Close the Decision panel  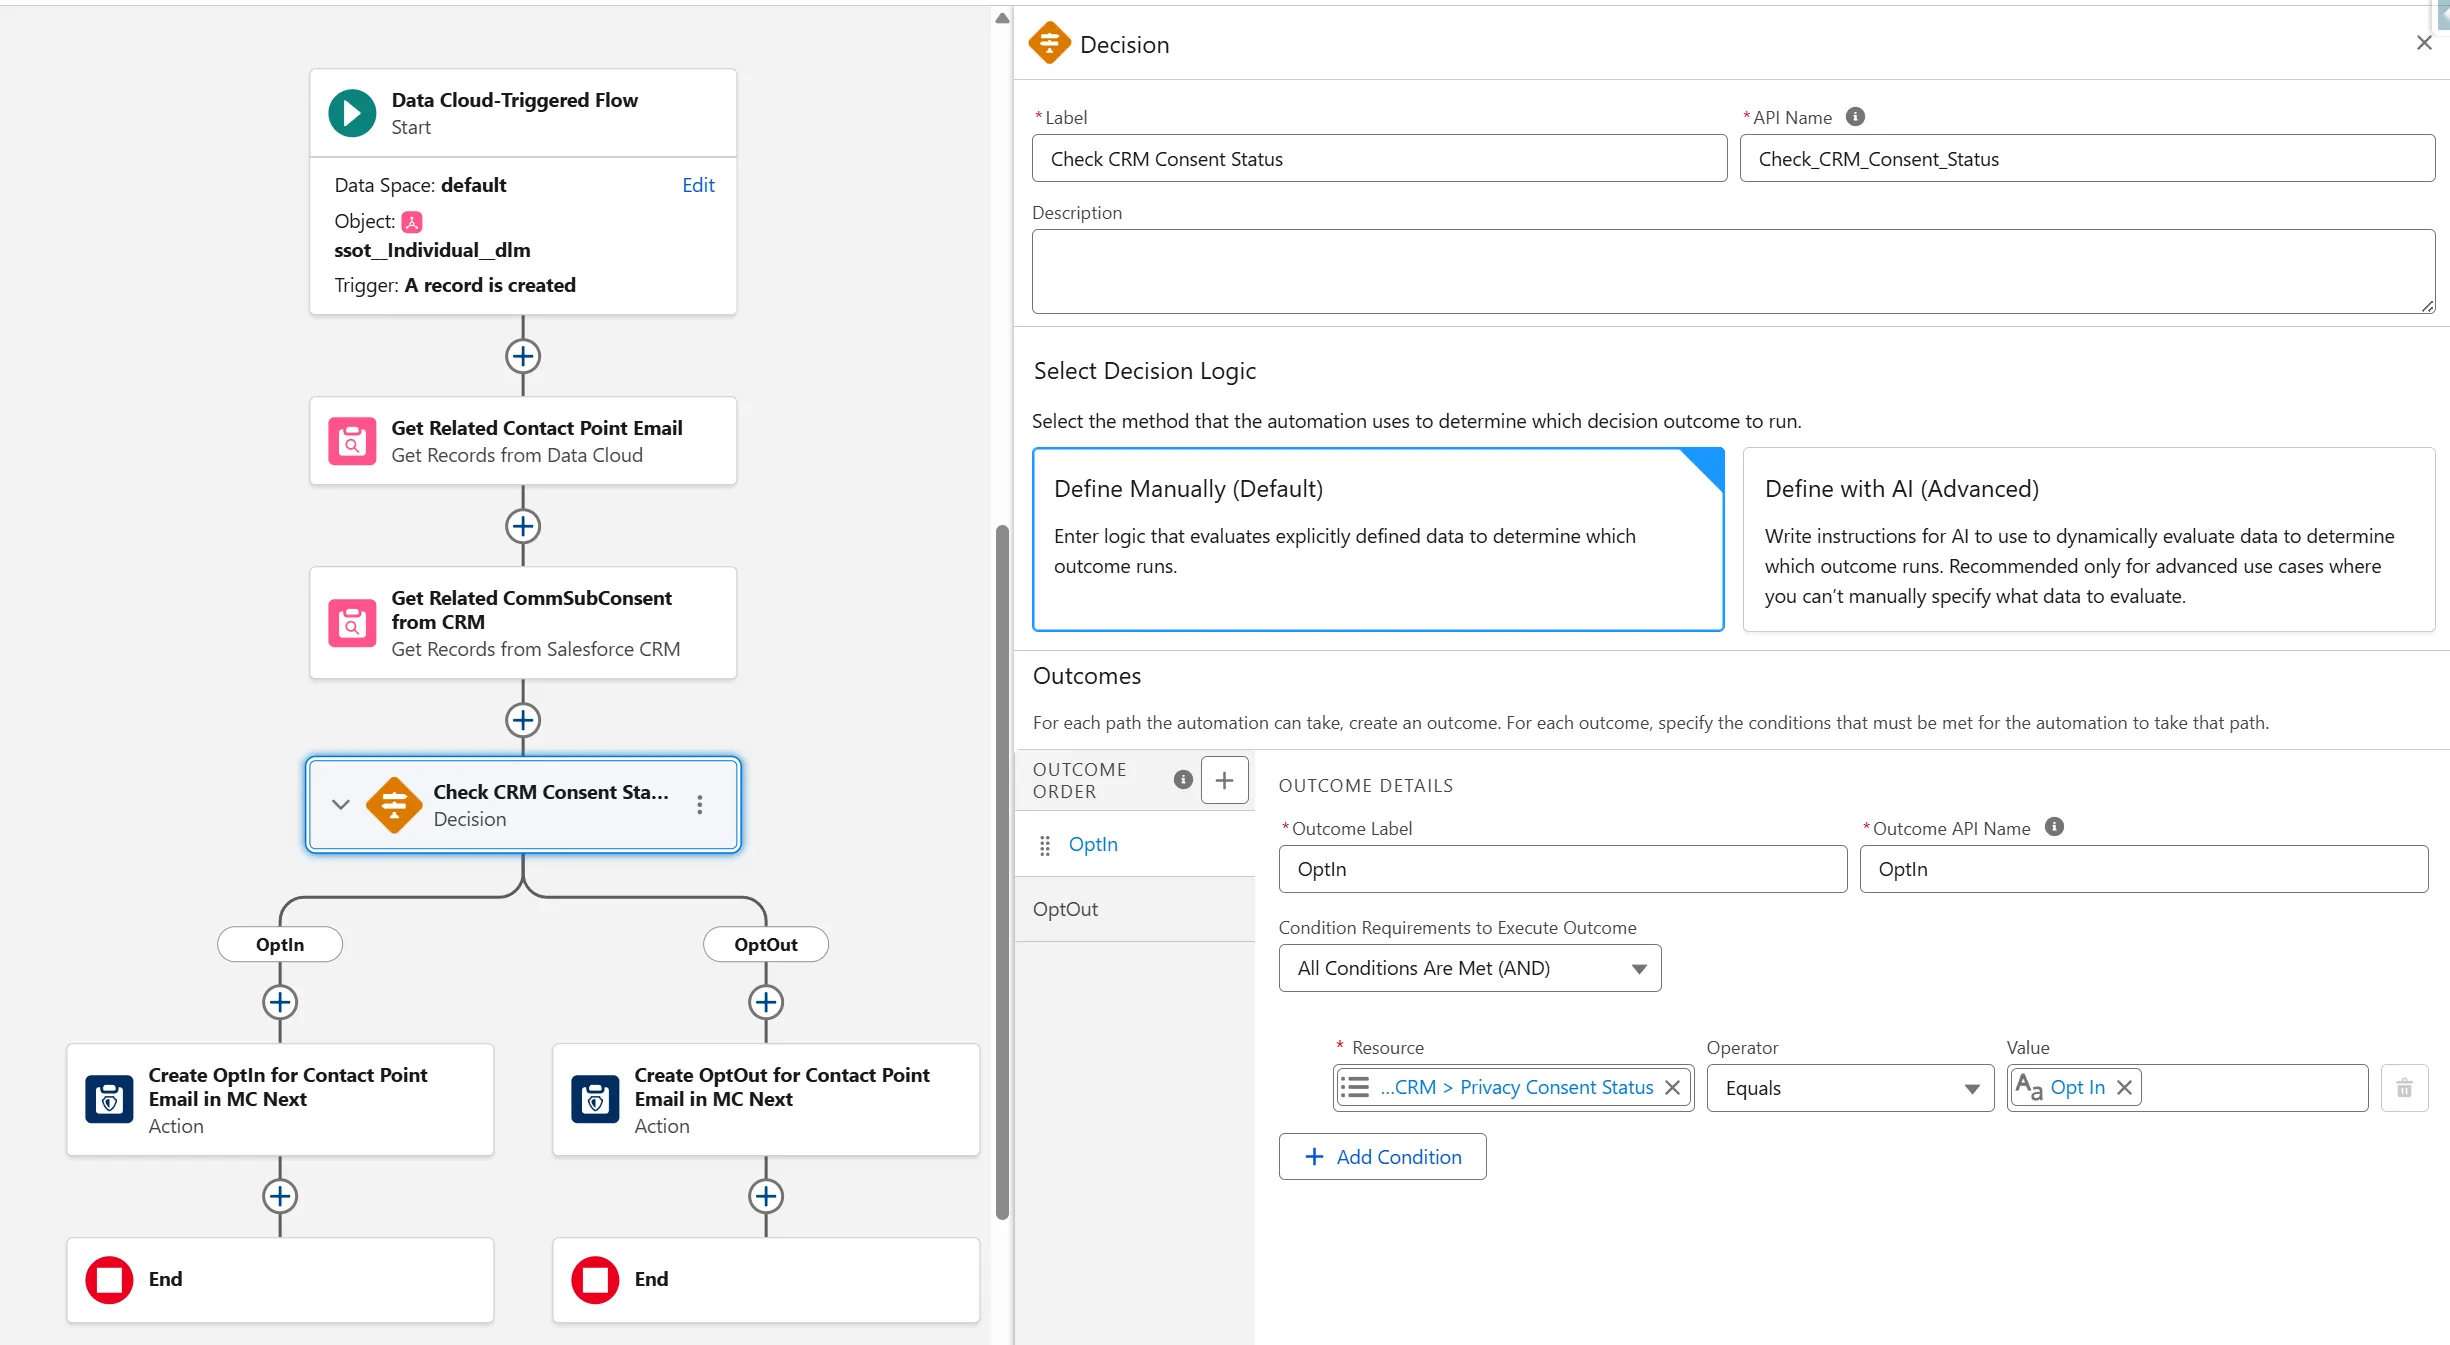point(2424,43)
